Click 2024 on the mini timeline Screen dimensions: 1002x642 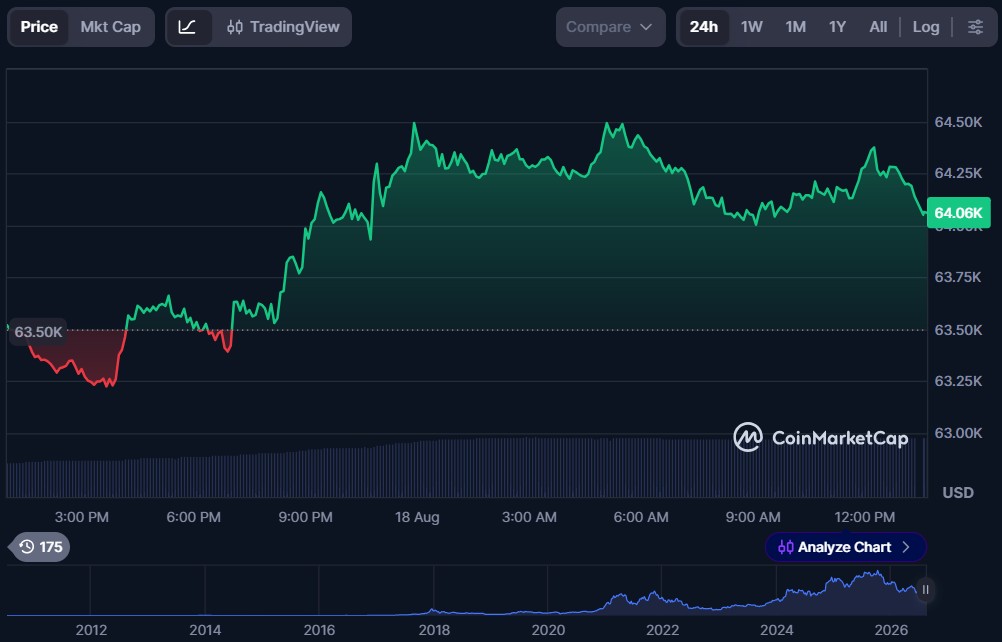click(x=777, y=631)
